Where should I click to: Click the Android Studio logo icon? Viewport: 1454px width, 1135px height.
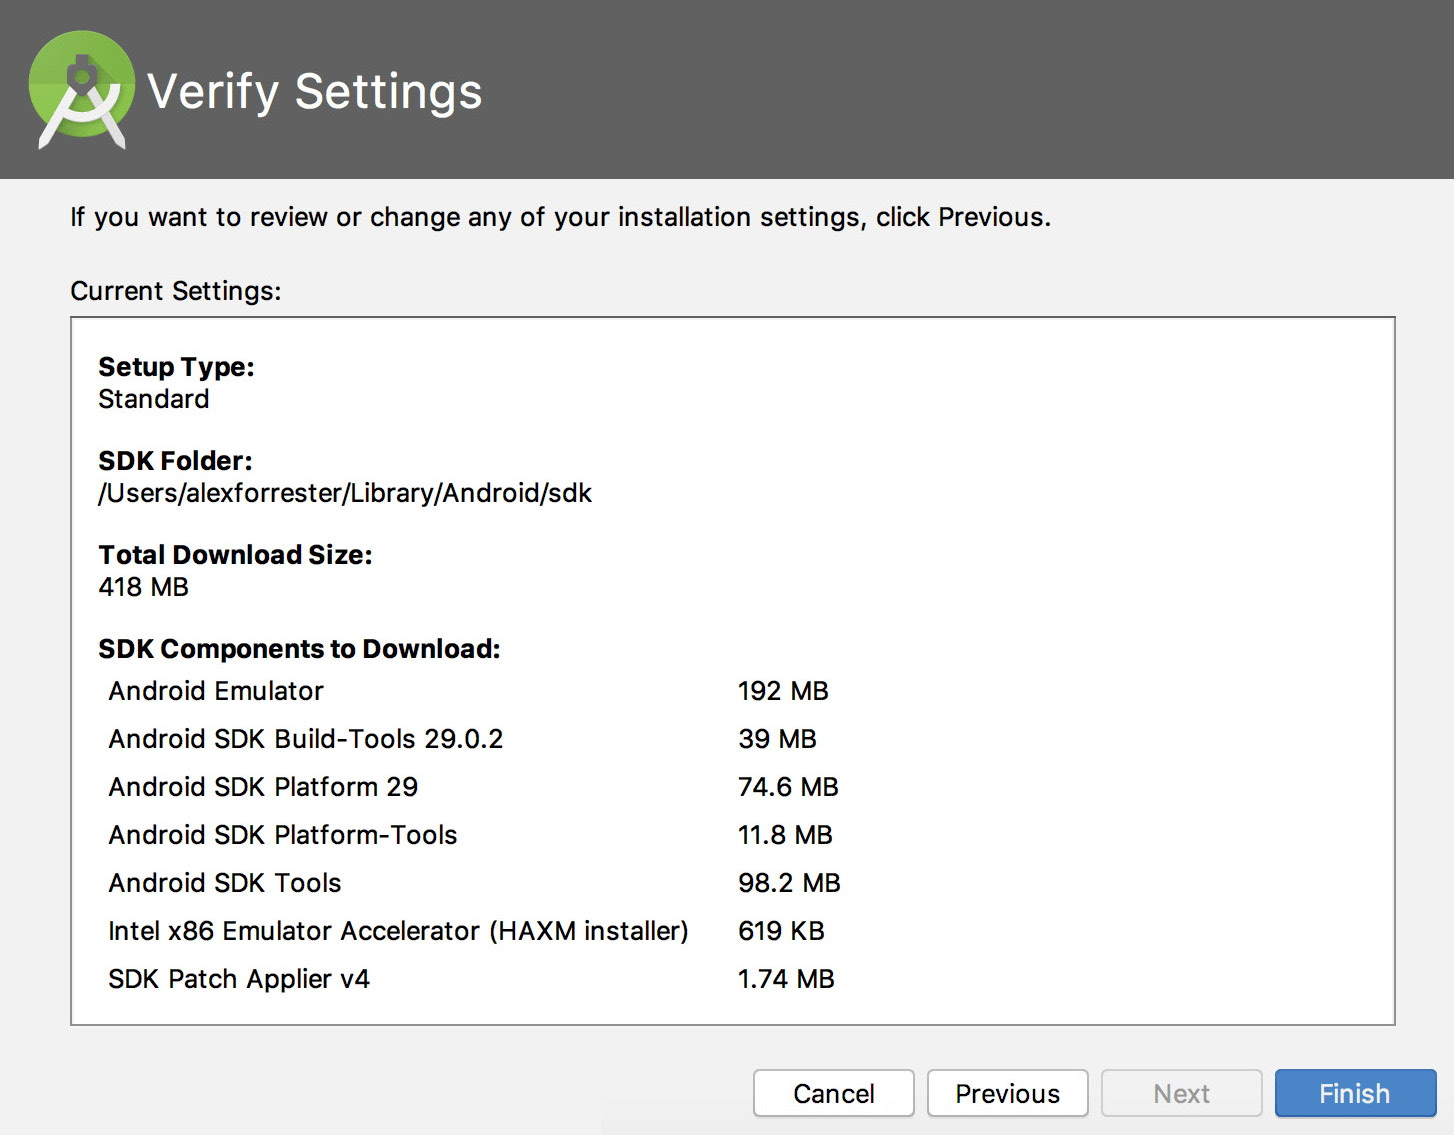(x=81, y=90)
